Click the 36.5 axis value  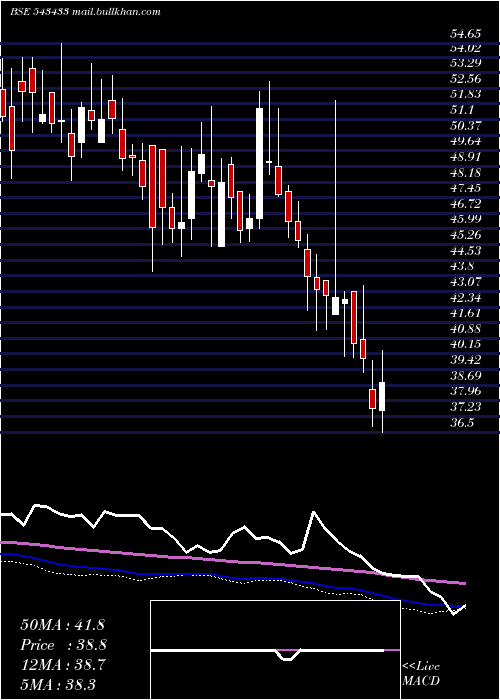462,423
